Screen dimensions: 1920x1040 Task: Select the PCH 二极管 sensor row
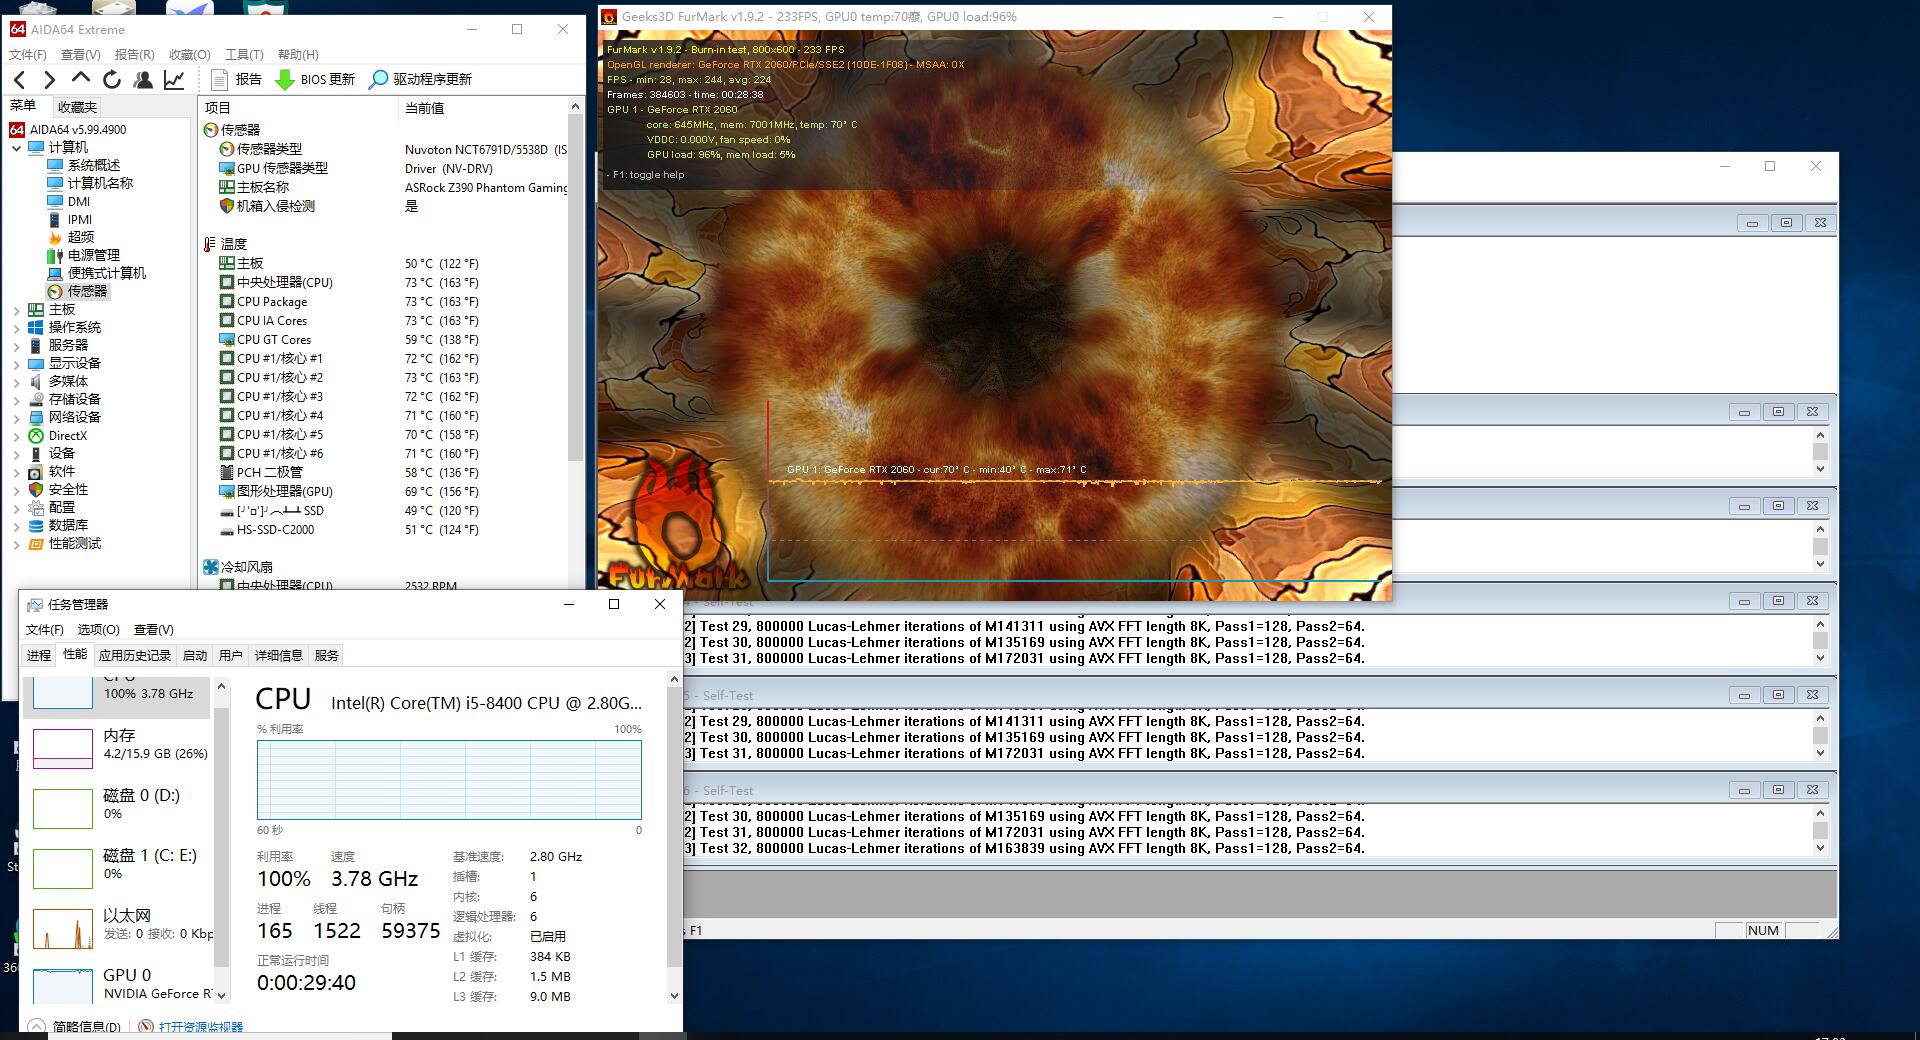[383, 473]
